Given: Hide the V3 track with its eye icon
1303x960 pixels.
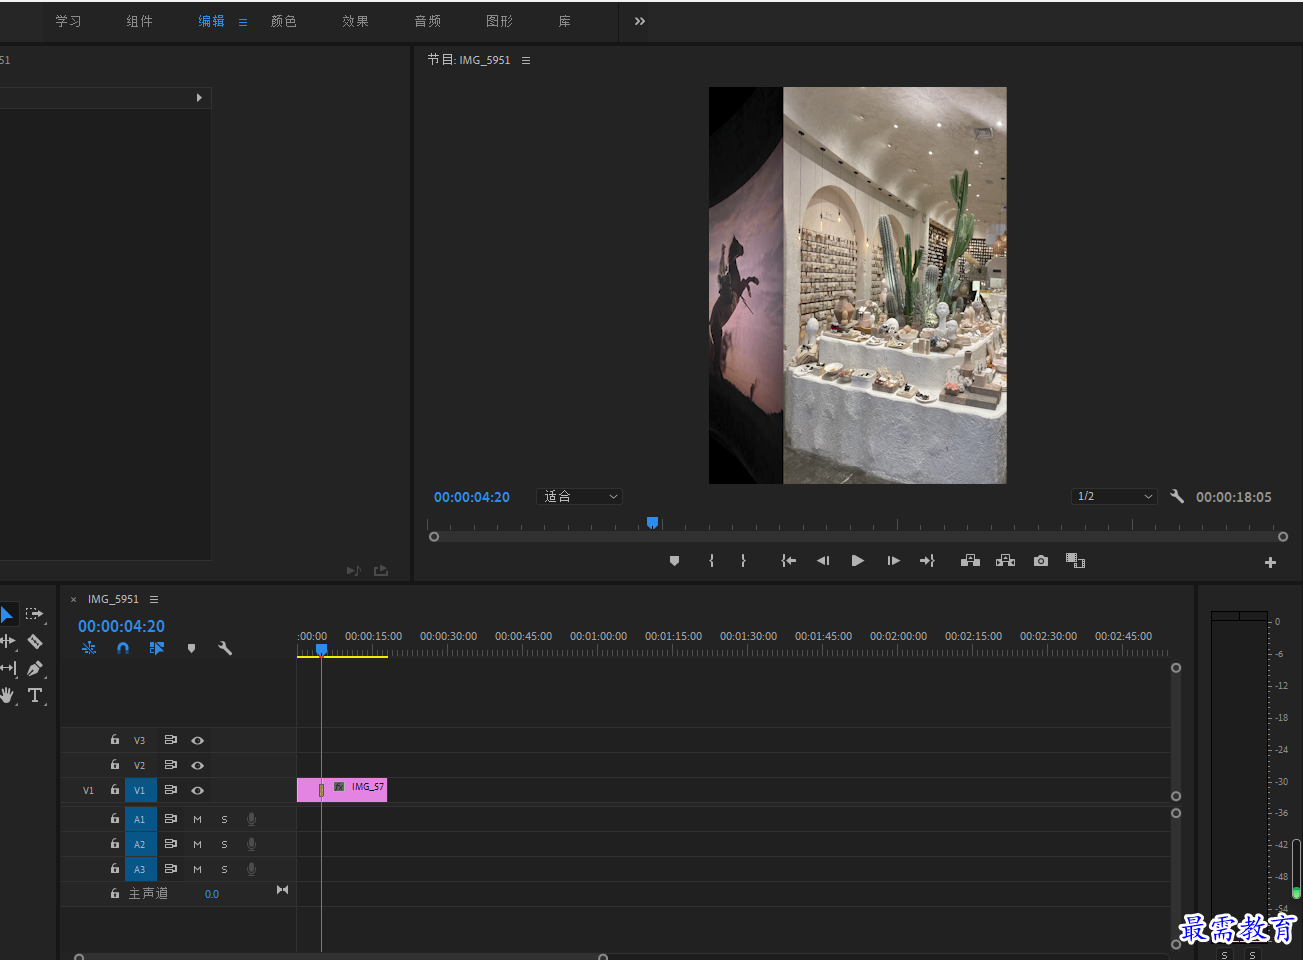Looking at the screenshot, I should (x=198, y=741).
